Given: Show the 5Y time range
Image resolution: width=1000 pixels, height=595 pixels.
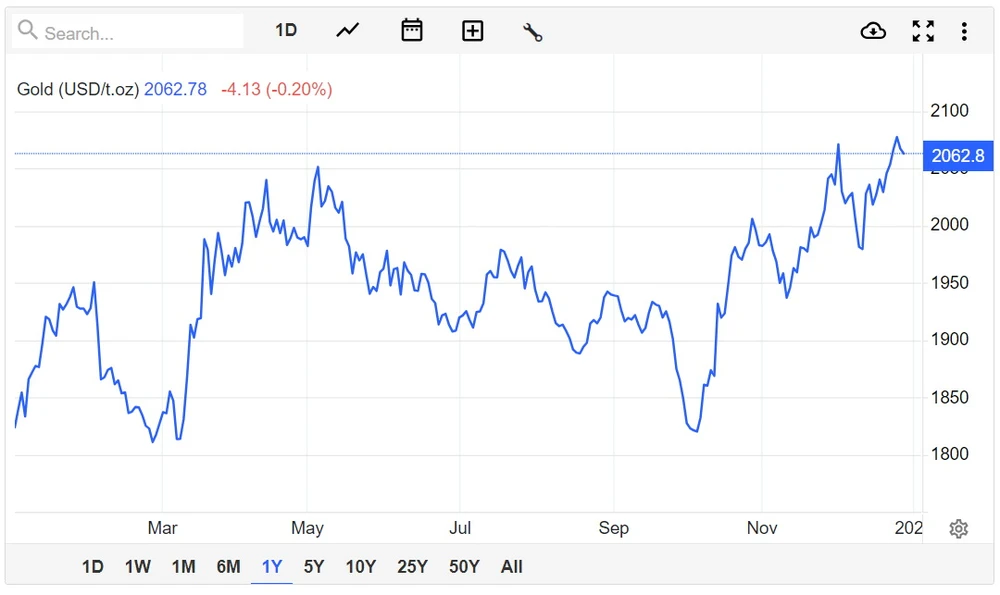Looking at the screenshot, I should coord(314,567).
